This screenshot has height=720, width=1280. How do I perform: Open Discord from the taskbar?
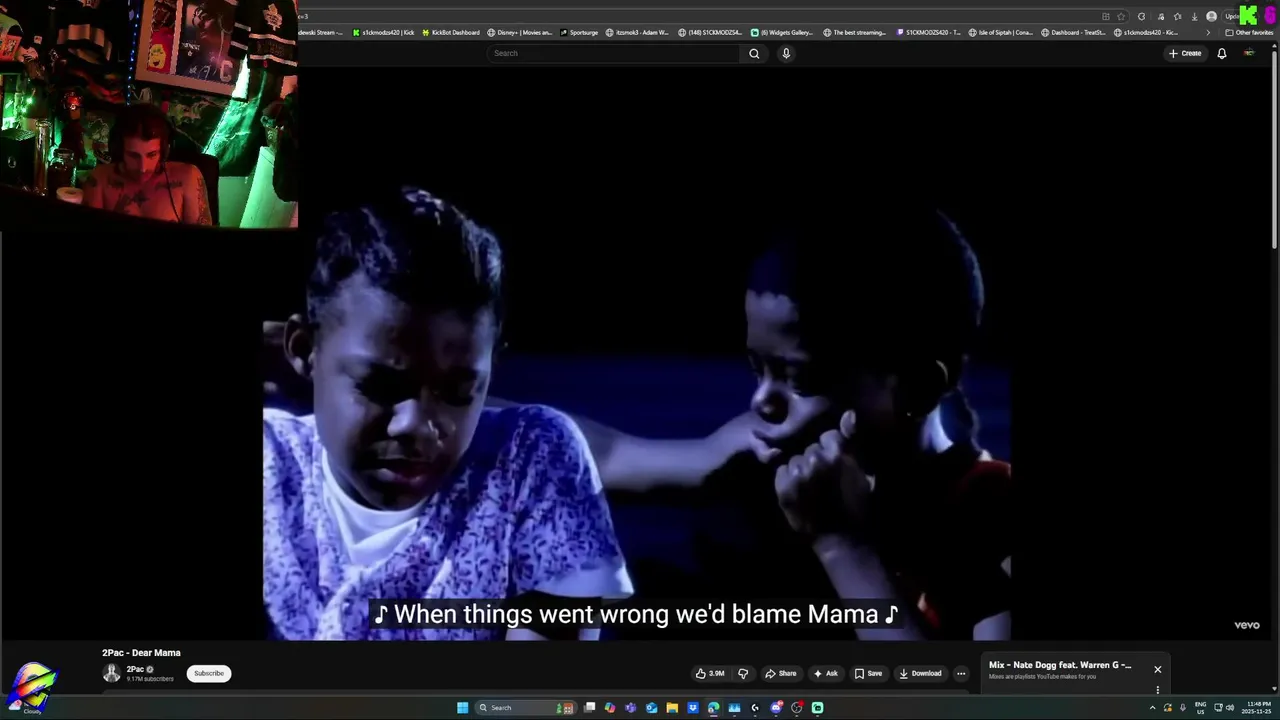pos(776,707)
